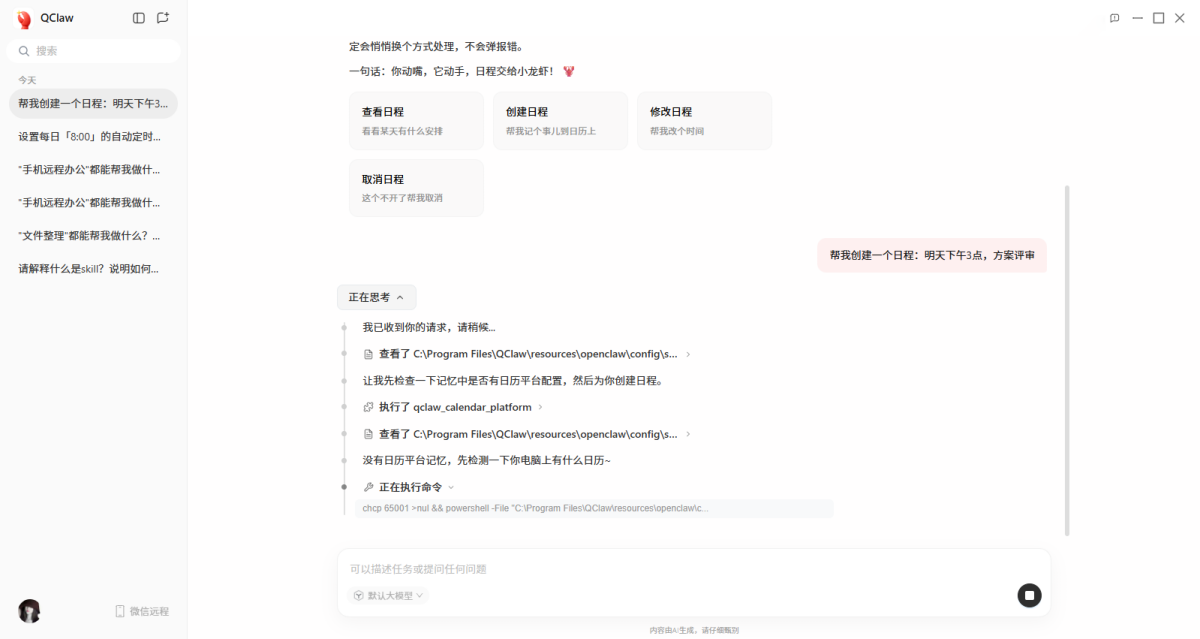
Task: Open 微信远程 phone remote option
Action: (141, 611)
